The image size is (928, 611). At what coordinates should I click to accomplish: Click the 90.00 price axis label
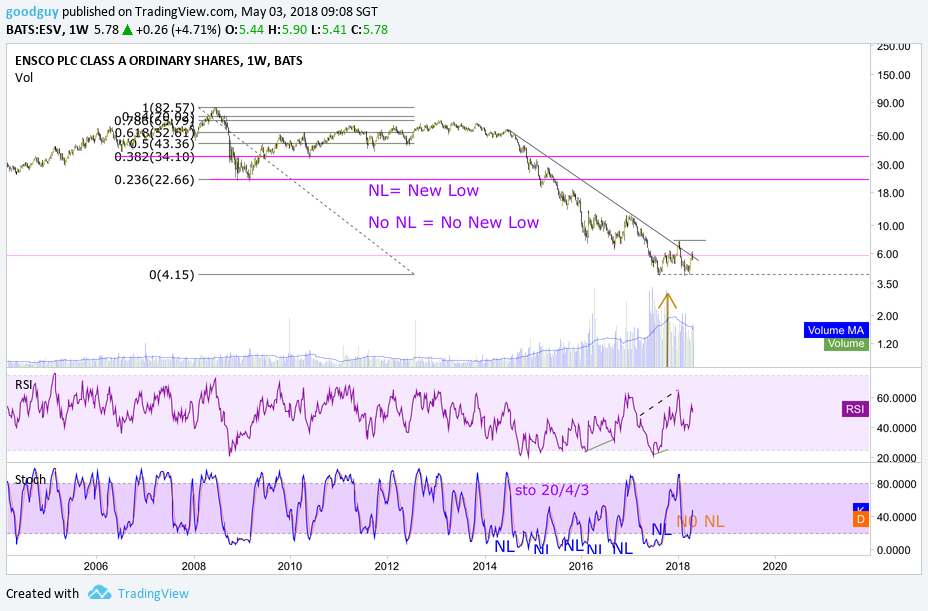(x=891, y=103)
